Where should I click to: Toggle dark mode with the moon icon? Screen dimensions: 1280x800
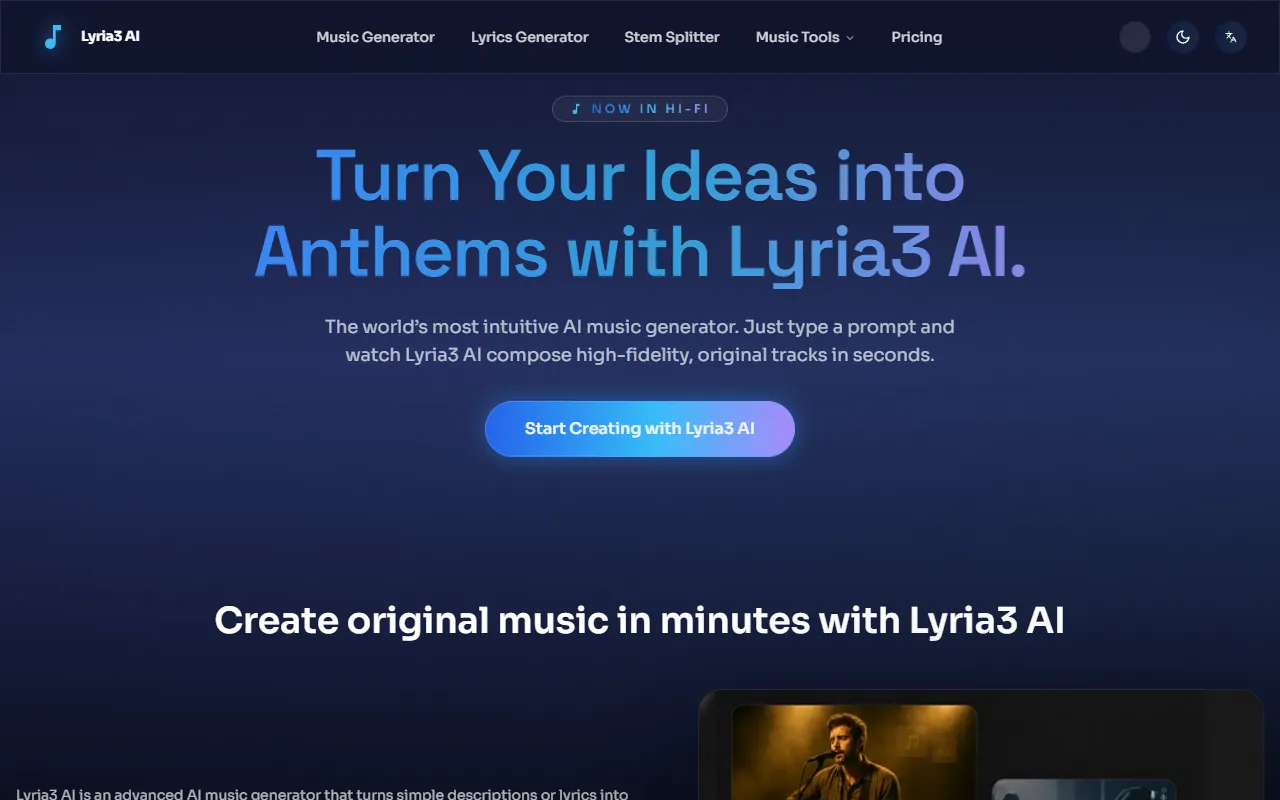pyautogui.click(x=1183, y=37)
